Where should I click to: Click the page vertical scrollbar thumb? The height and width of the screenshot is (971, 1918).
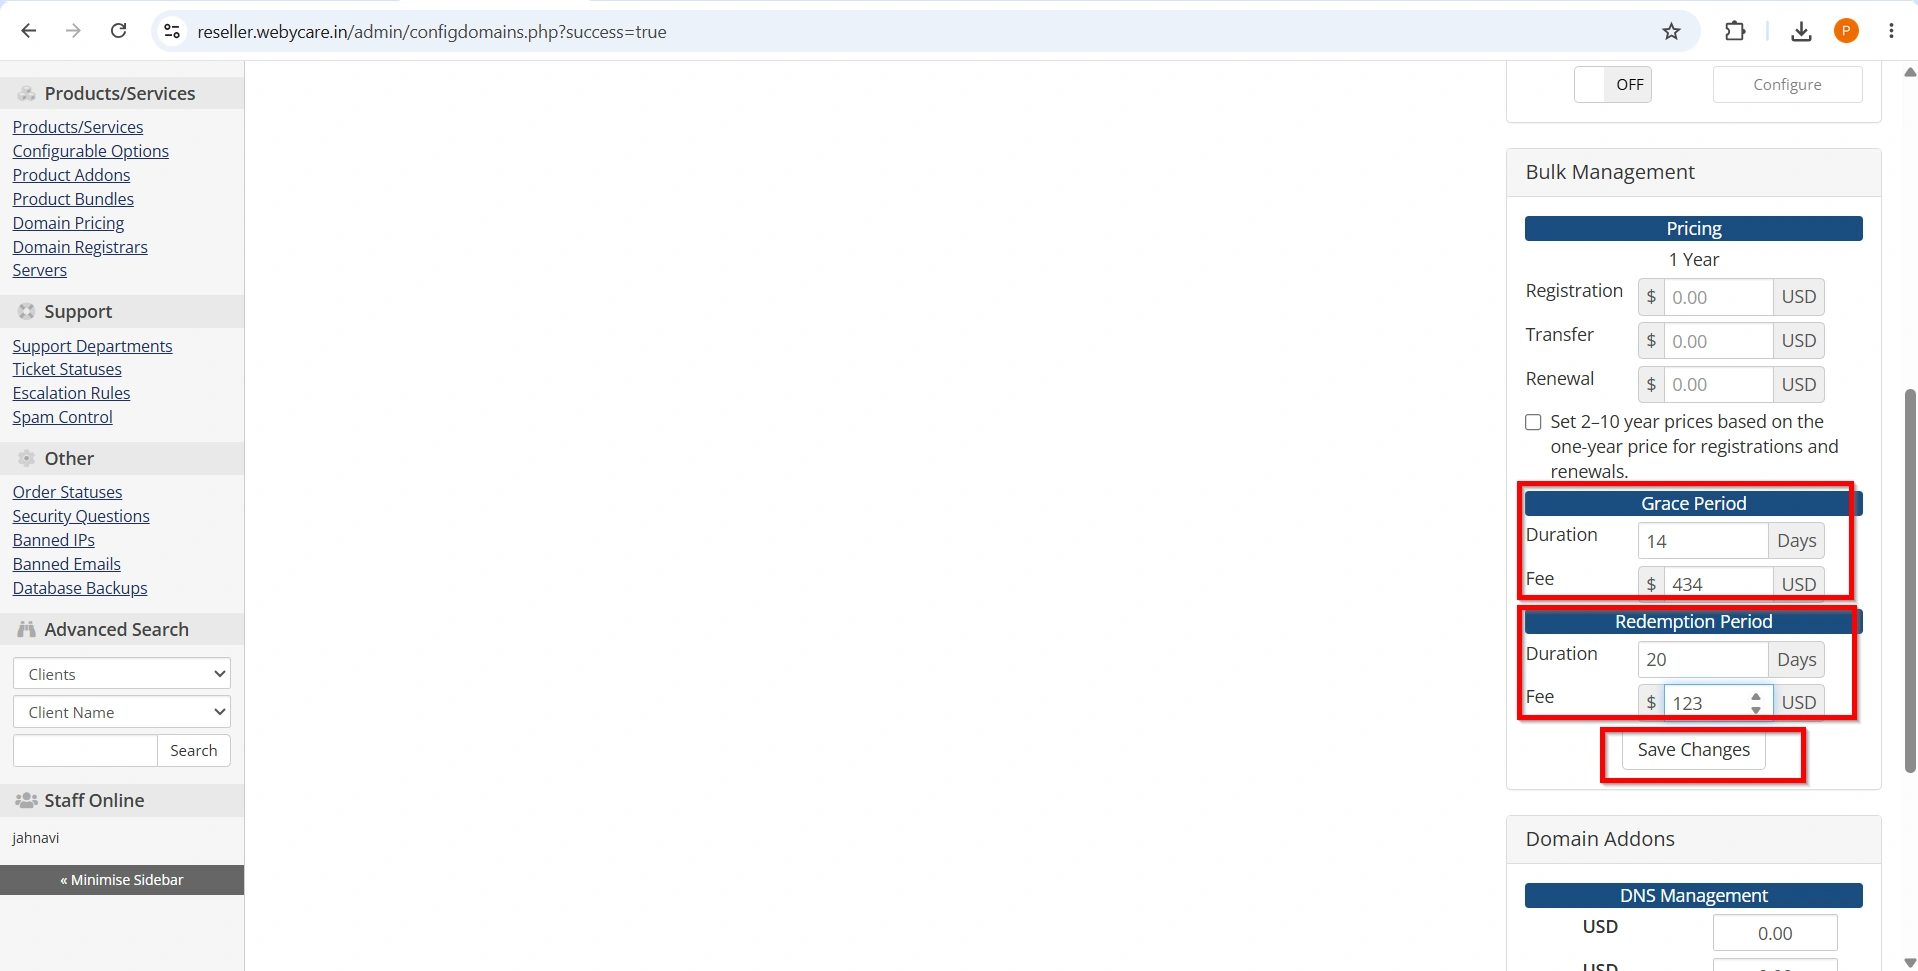tap(1910, 580)
